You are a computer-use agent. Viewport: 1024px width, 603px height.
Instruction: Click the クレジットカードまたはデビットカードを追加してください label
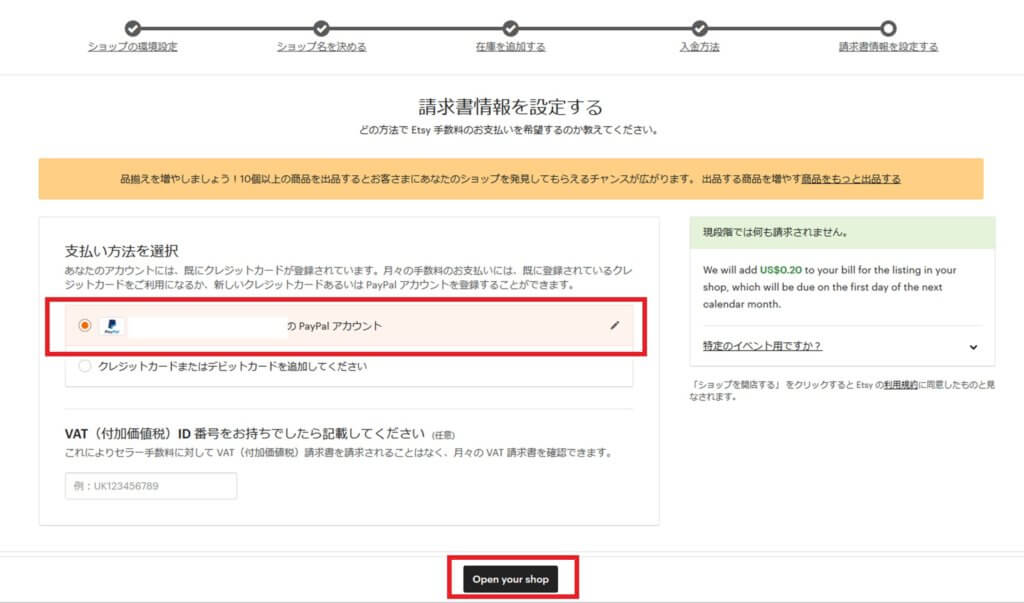(x=232, y=366)
